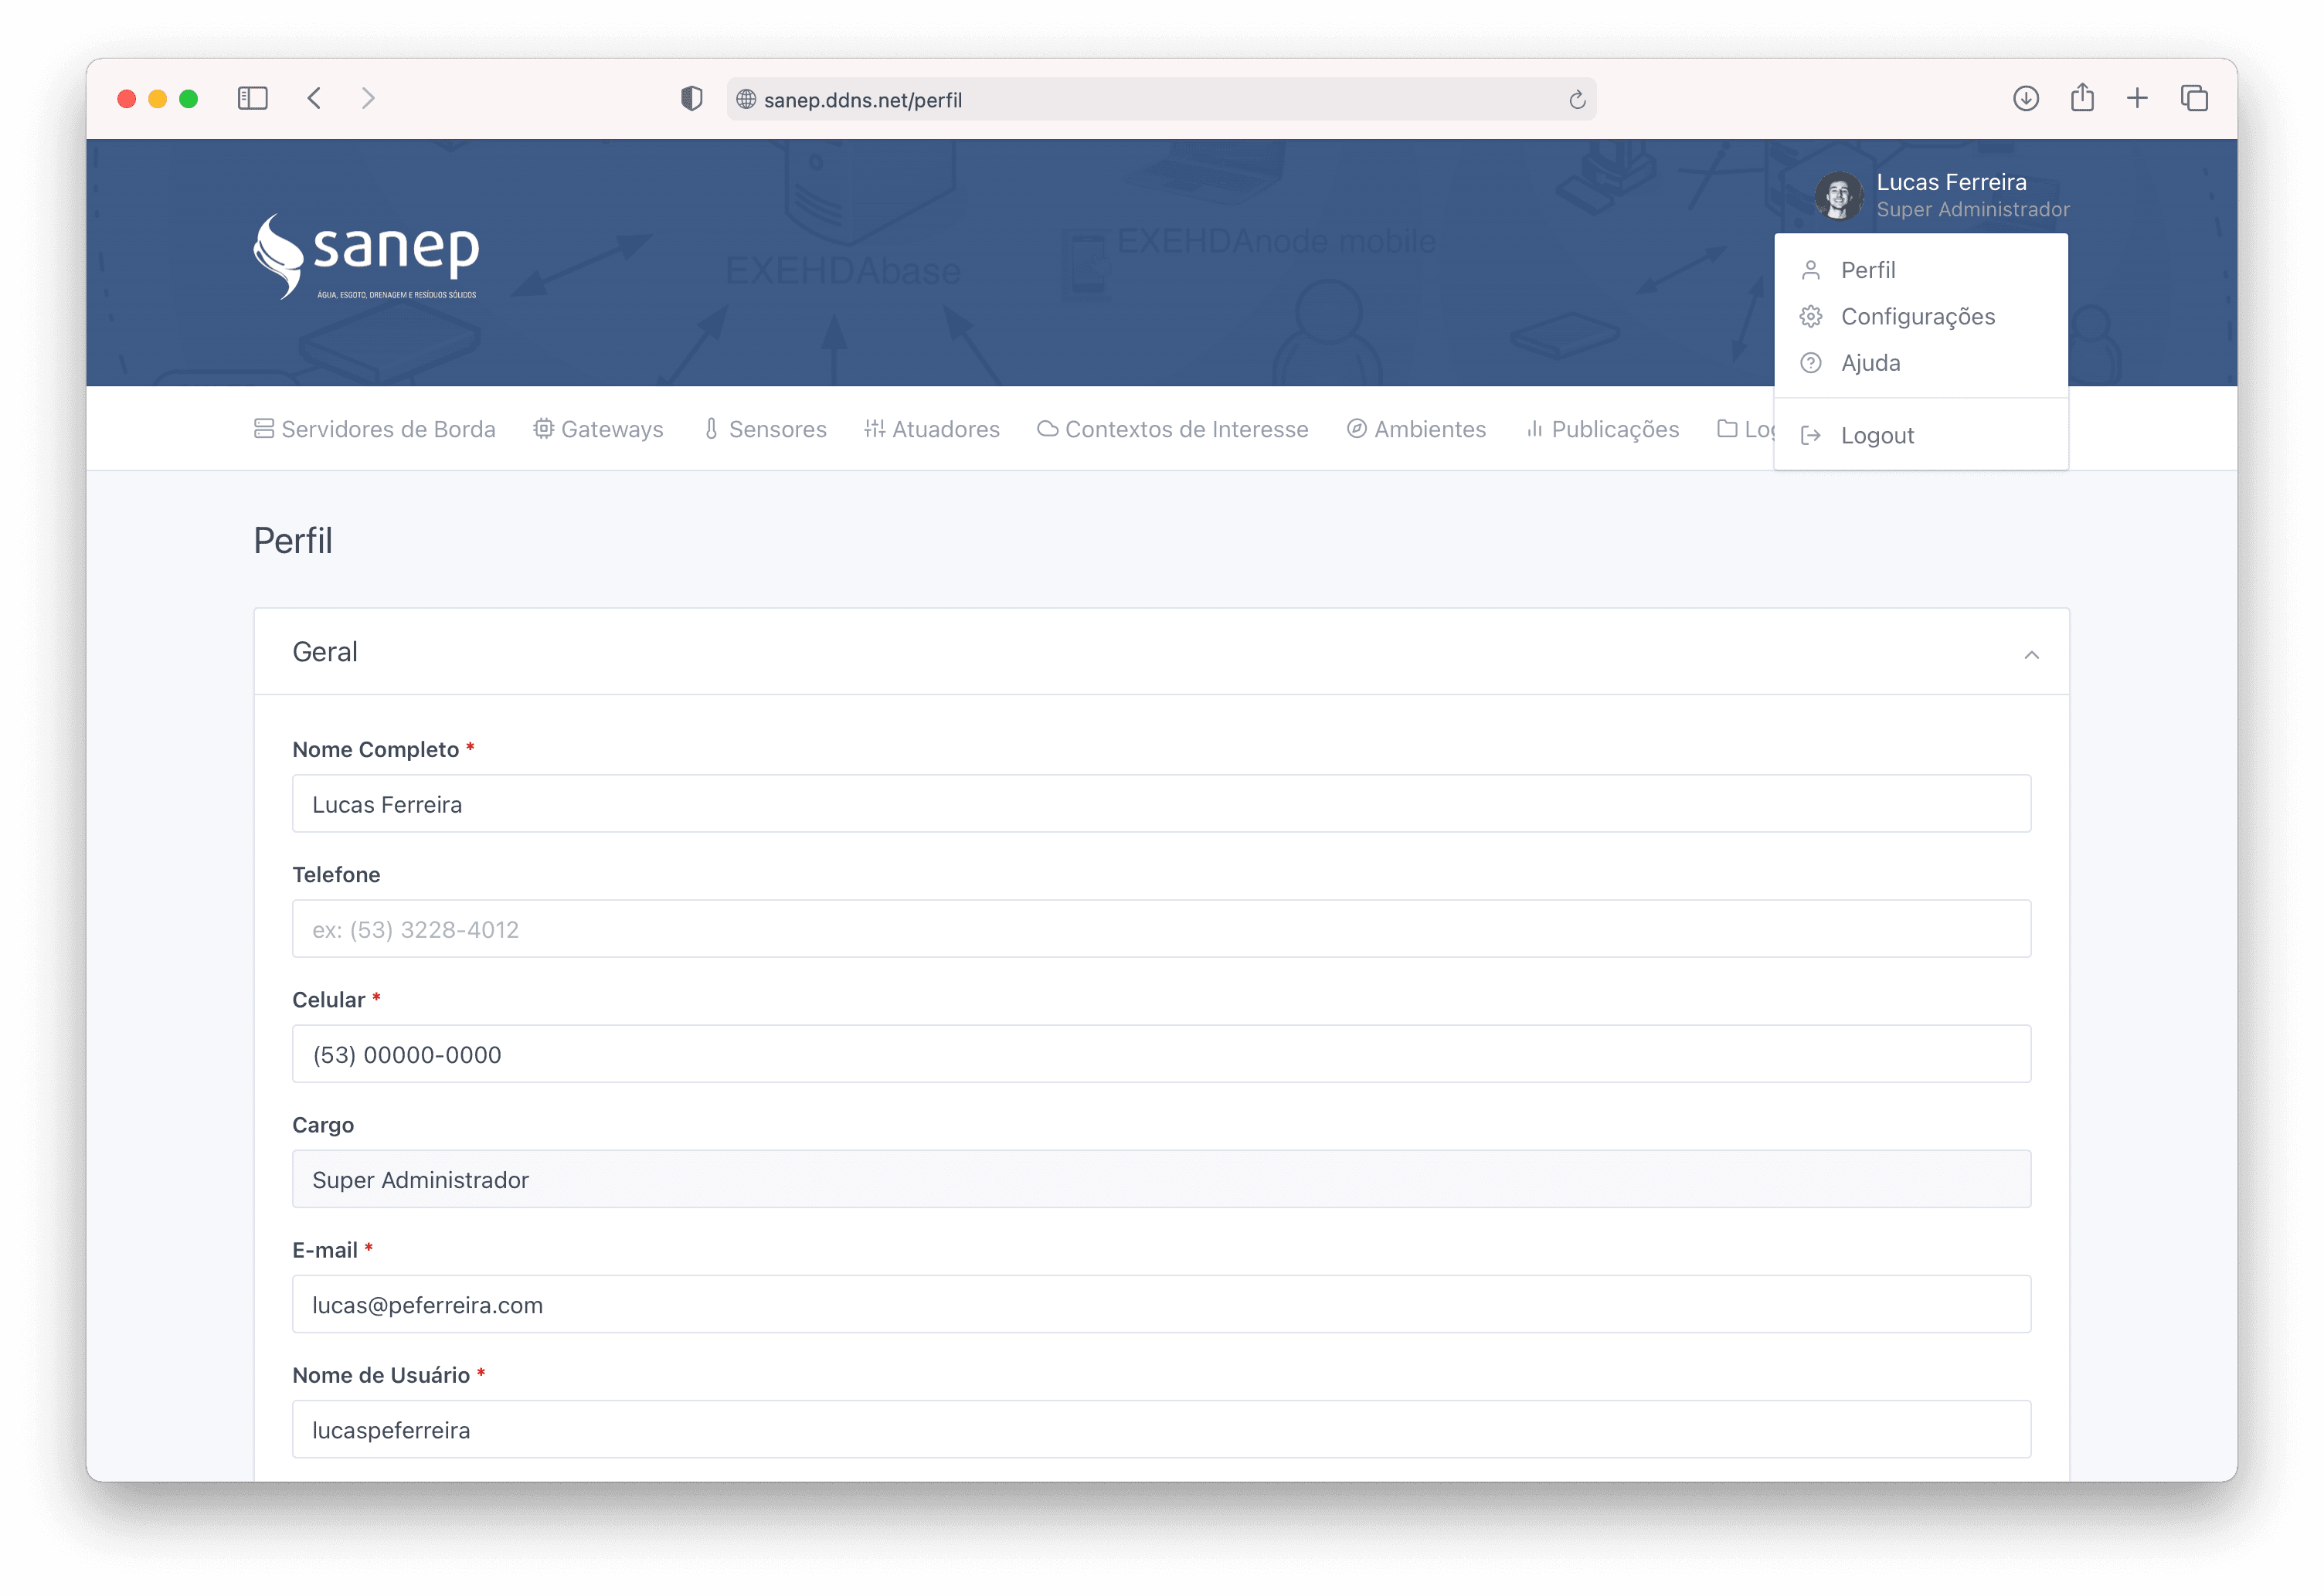Image resolution: width=2324 pixels, height=1596 pixels.
Task: Collapse the Geral section chevron
Action: pyautogui.click(x=2031, y=655)
